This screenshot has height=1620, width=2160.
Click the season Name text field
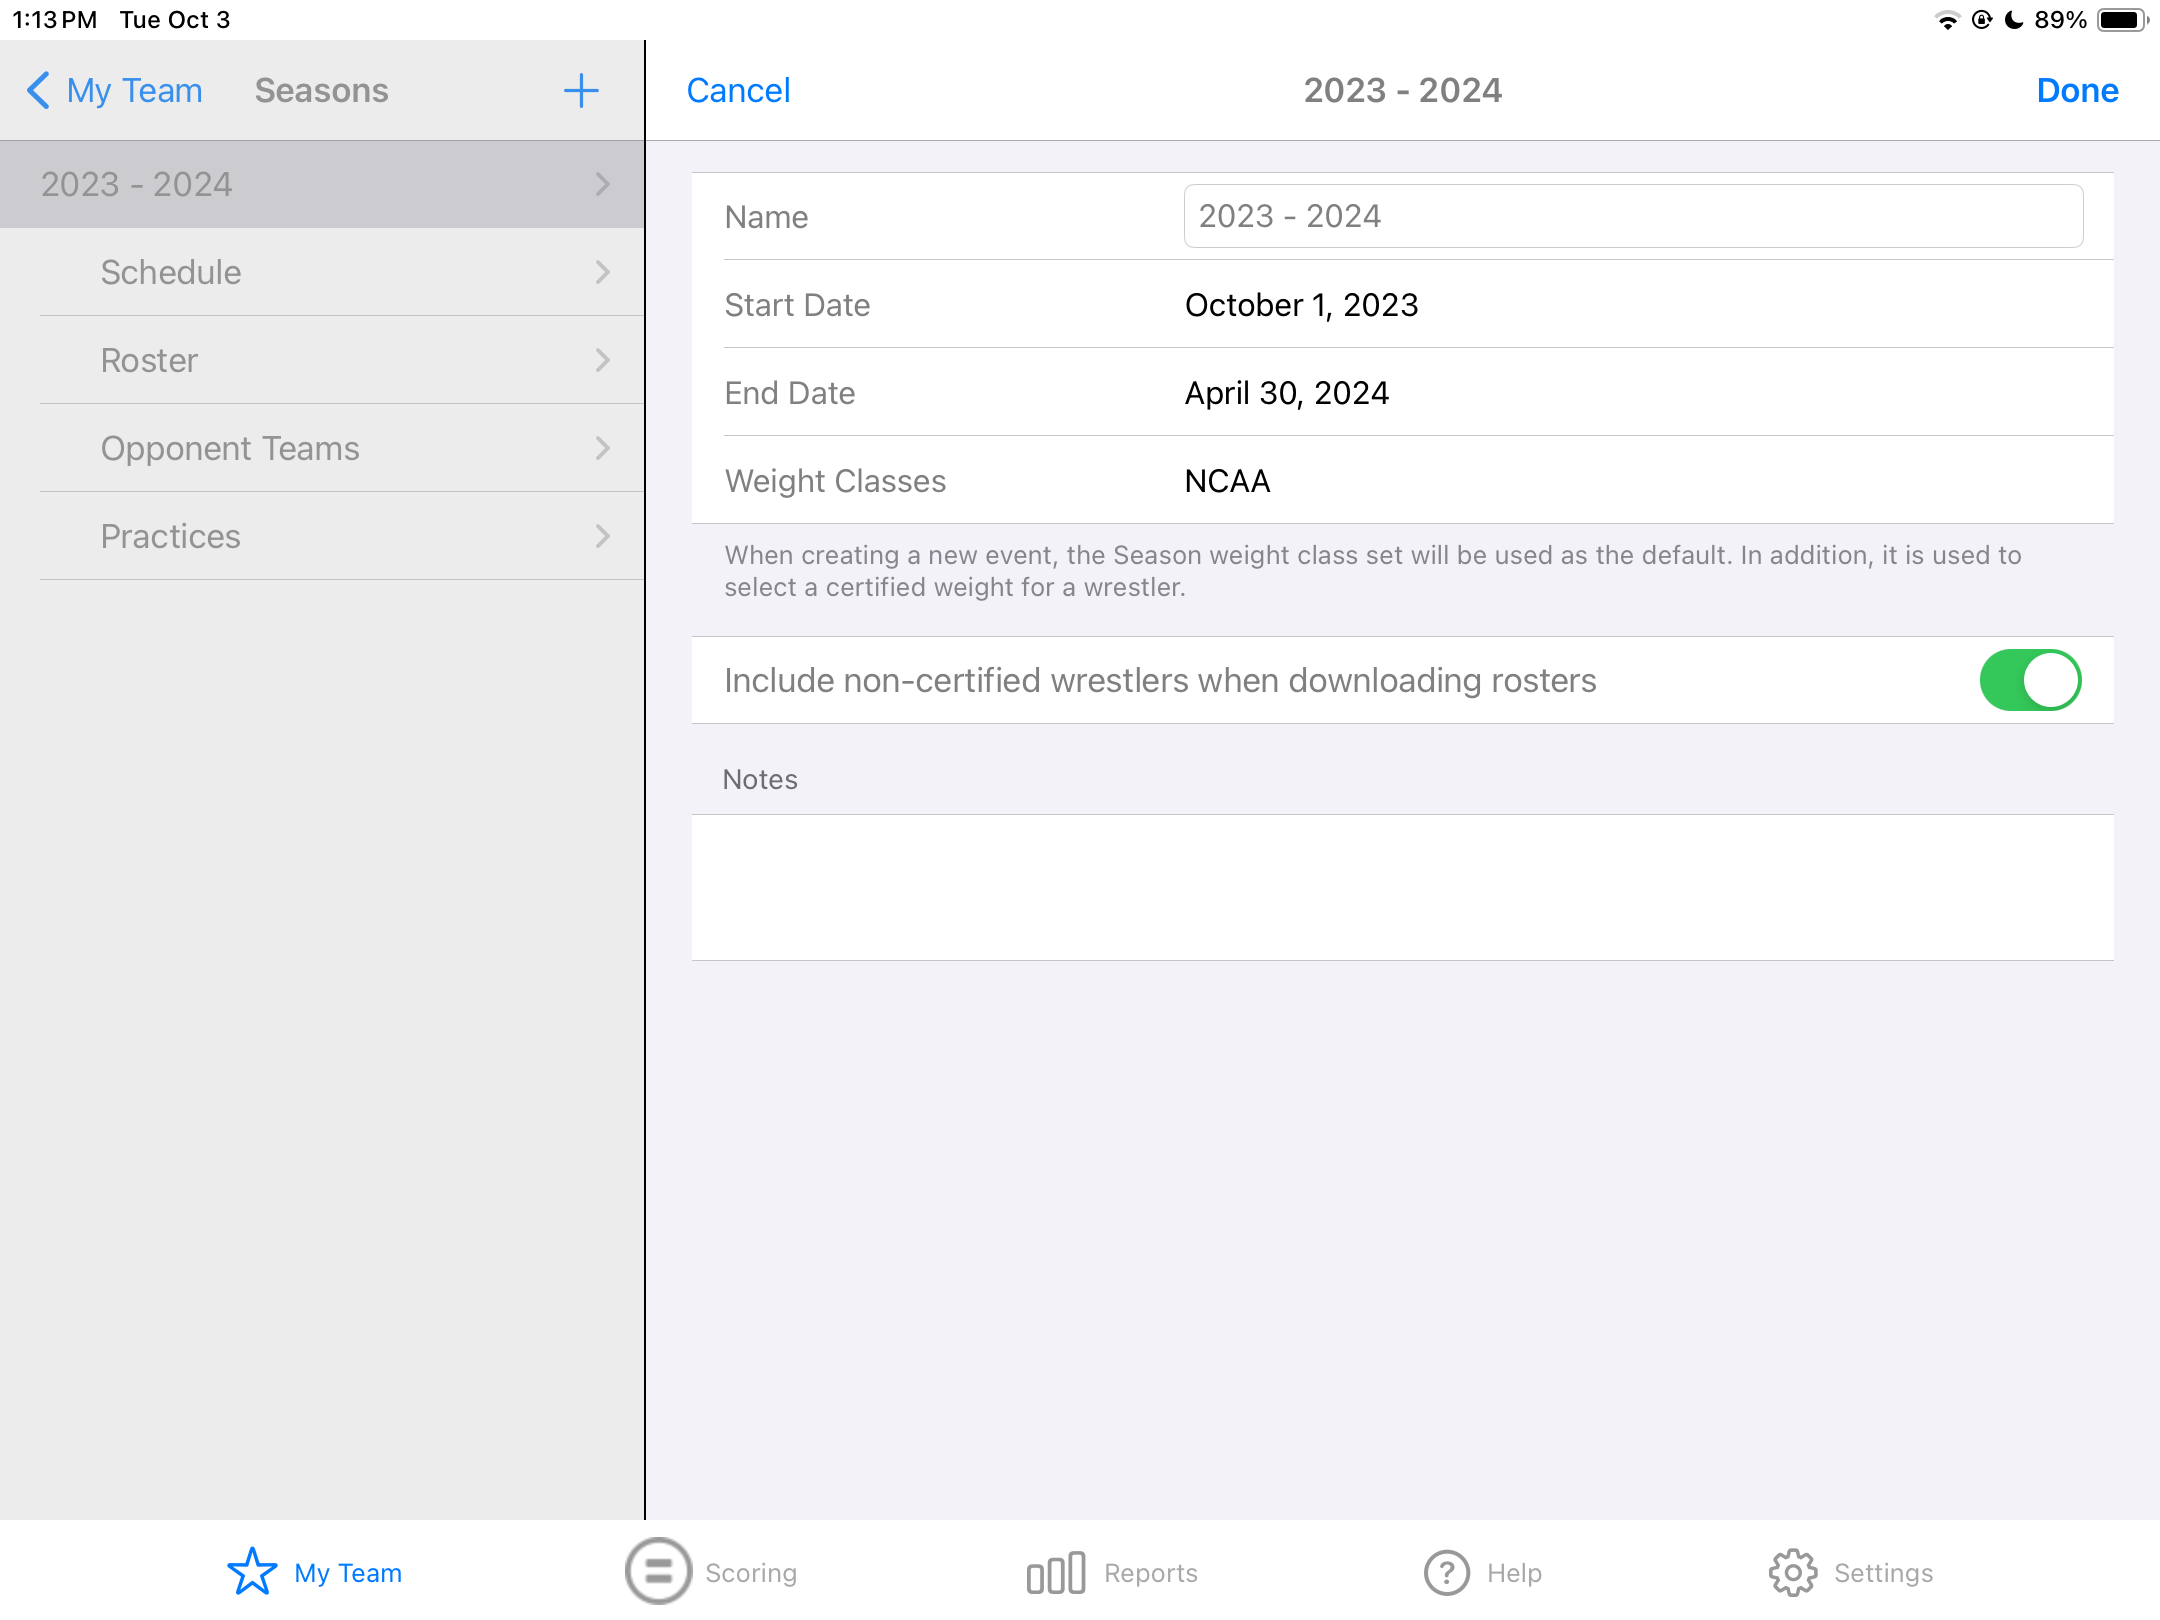(1632, 216)
